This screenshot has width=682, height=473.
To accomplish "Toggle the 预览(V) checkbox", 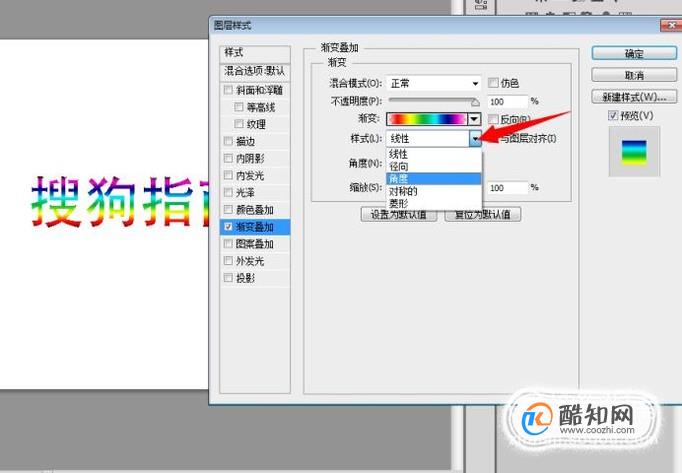I will coord(613,116).
